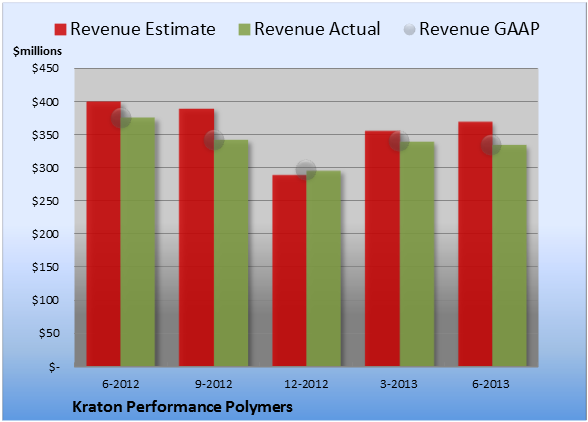The width and height of the screenshot is (588, 422).
Task: Select the 'Revenue Actual' legend label
Action: pyautogui.click(x=317, y=29)
